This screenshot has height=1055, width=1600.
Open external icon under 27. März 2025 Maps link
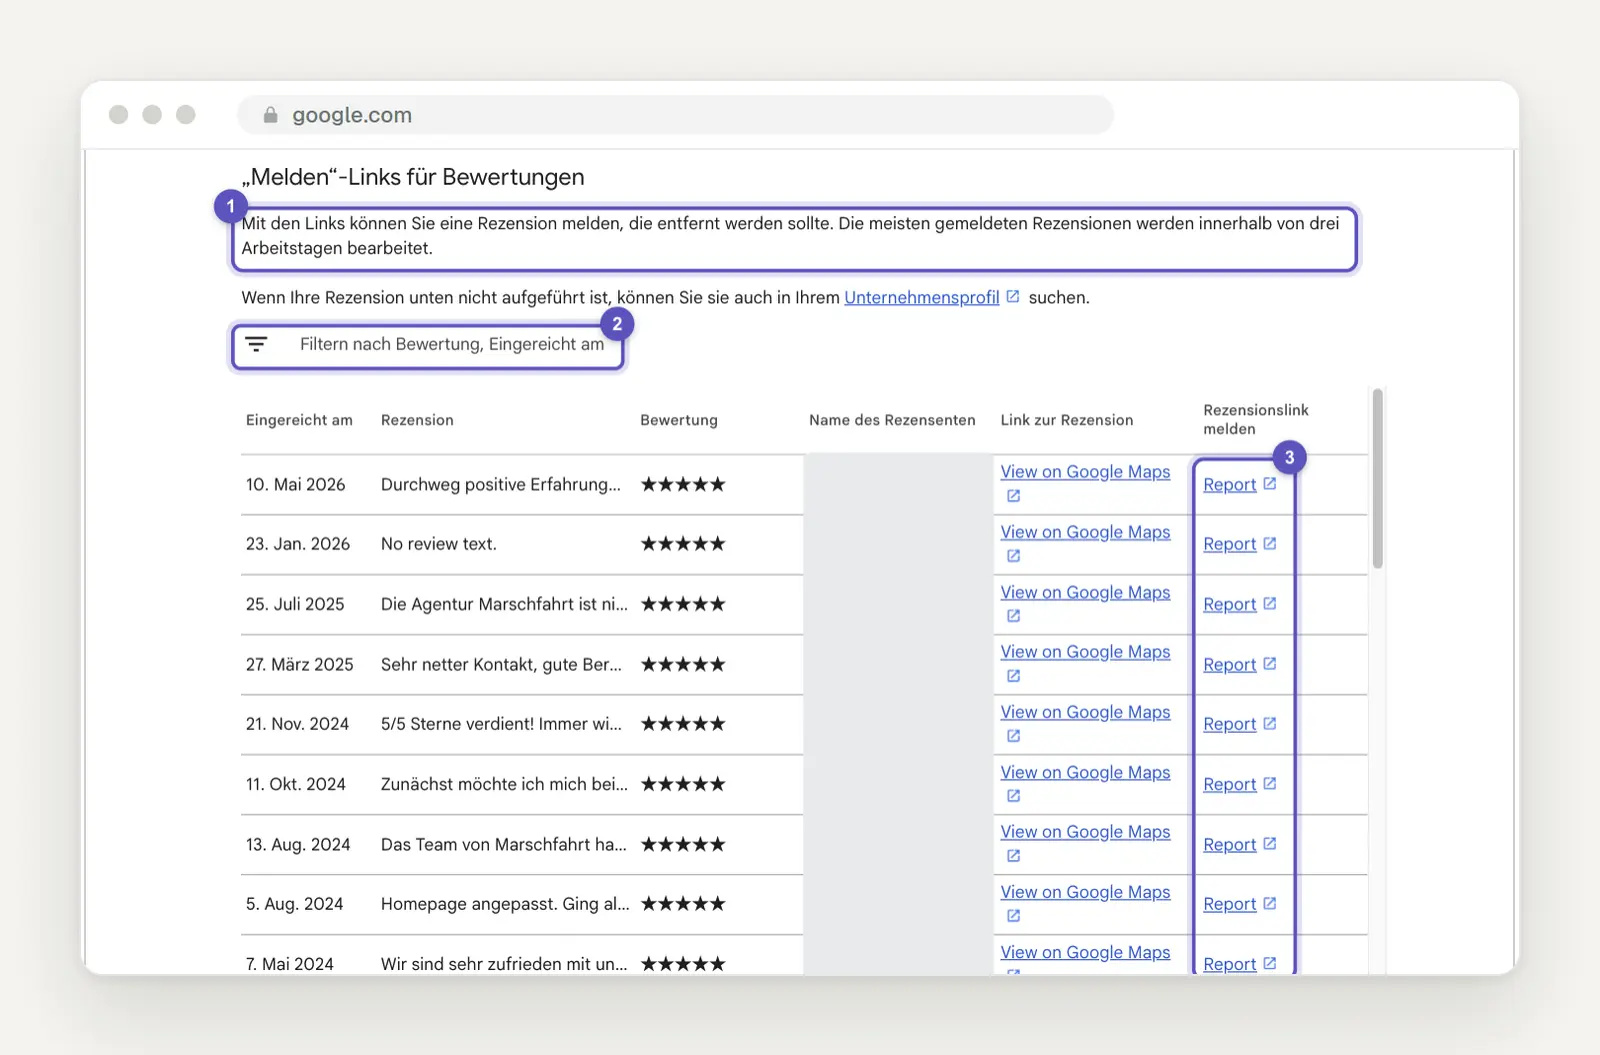coord(1013,676)
